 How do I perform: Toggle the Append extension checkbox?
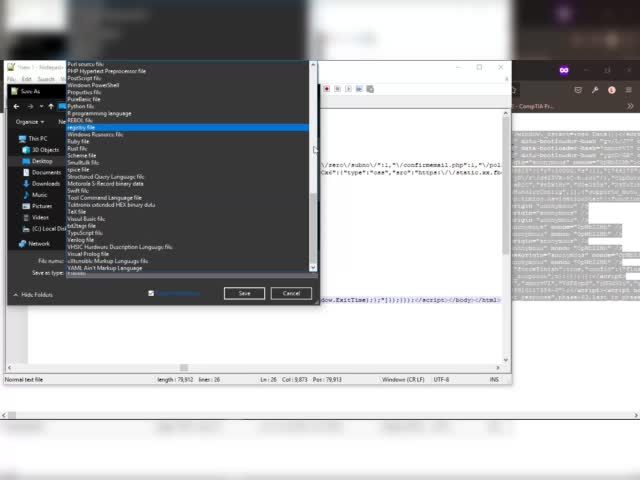tap(151, 293)
